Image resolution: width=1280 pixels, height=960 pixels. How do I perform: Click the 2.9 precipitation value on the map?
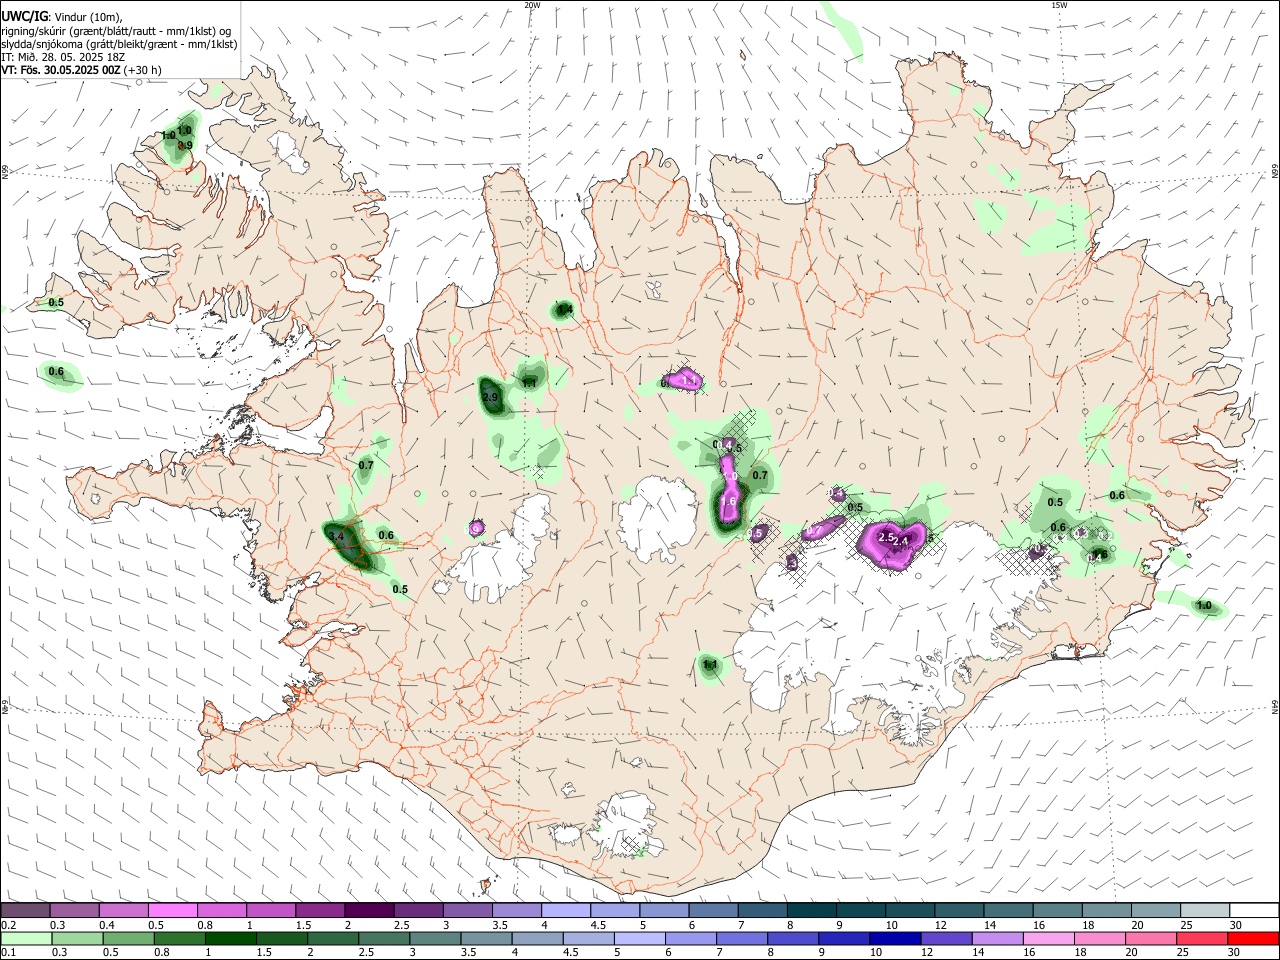pos(490,397)
